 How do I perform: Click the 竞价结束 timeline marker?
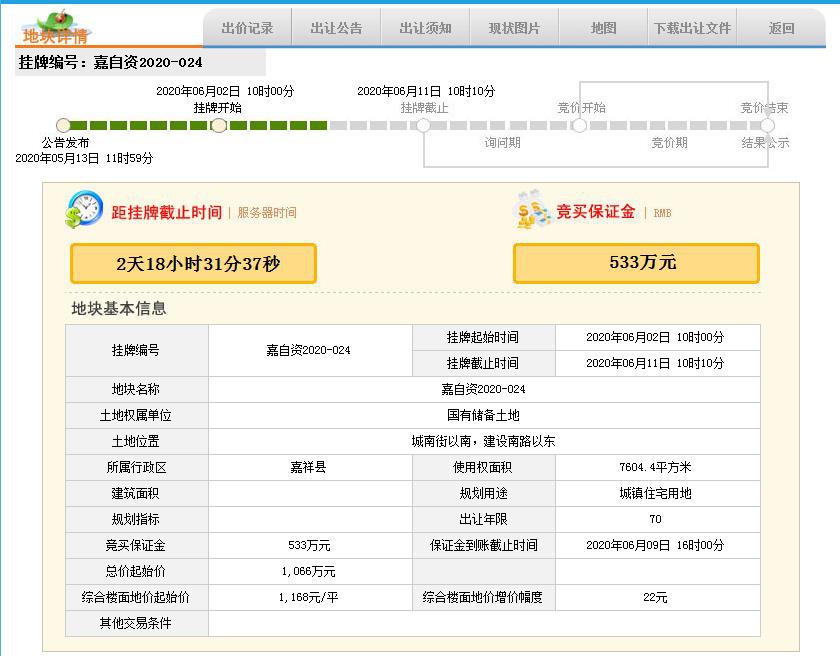(767, 125)
